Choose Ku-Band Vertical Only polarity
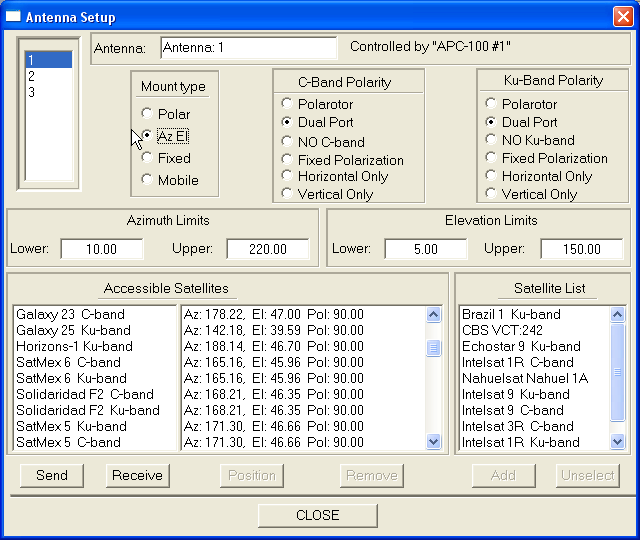The height and width of the screenshot is (540, 640). pos(491,194)
